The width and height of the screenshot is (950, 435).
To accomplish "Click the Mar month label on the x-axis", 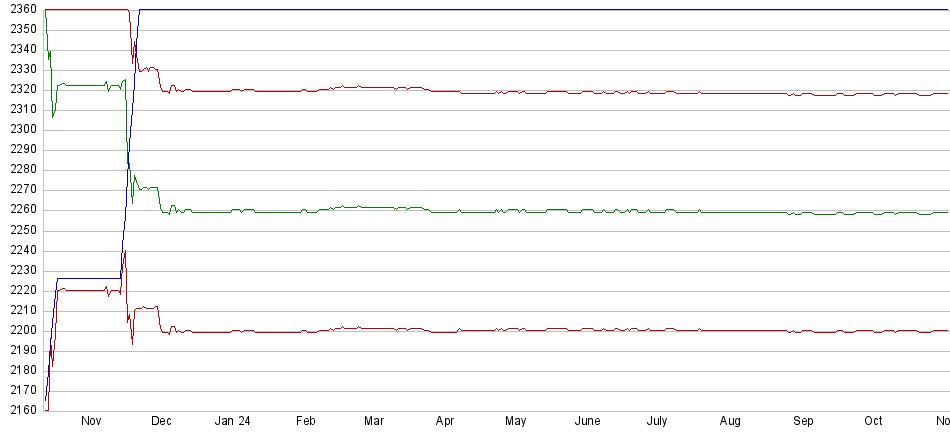I will coord(375,422).
